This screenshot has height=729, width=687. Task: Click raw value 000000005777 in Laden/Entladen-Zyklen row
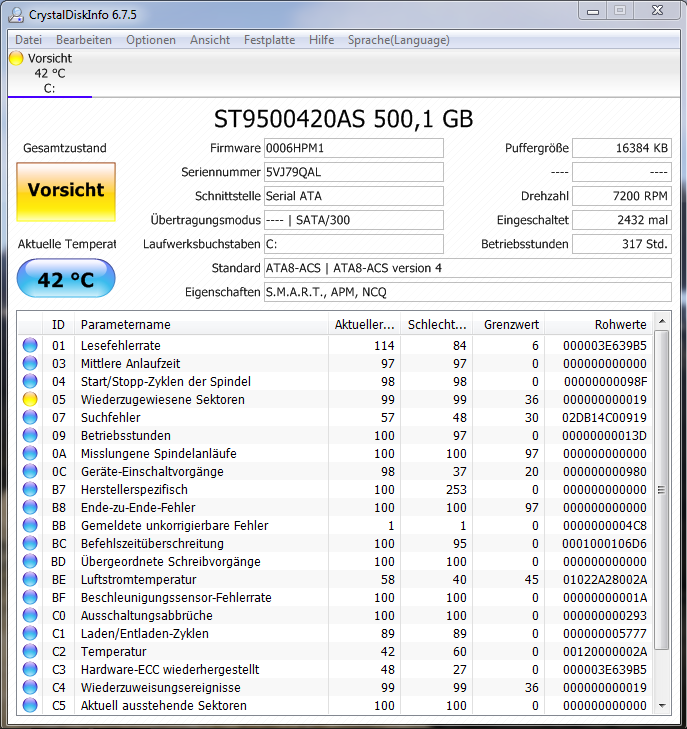point(605,634)
